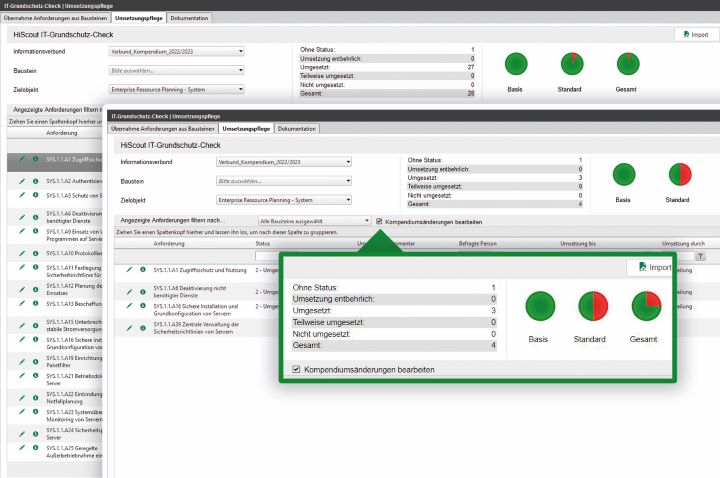Switch to Übernahme Anforderungen tab in front window

(163, 129)
